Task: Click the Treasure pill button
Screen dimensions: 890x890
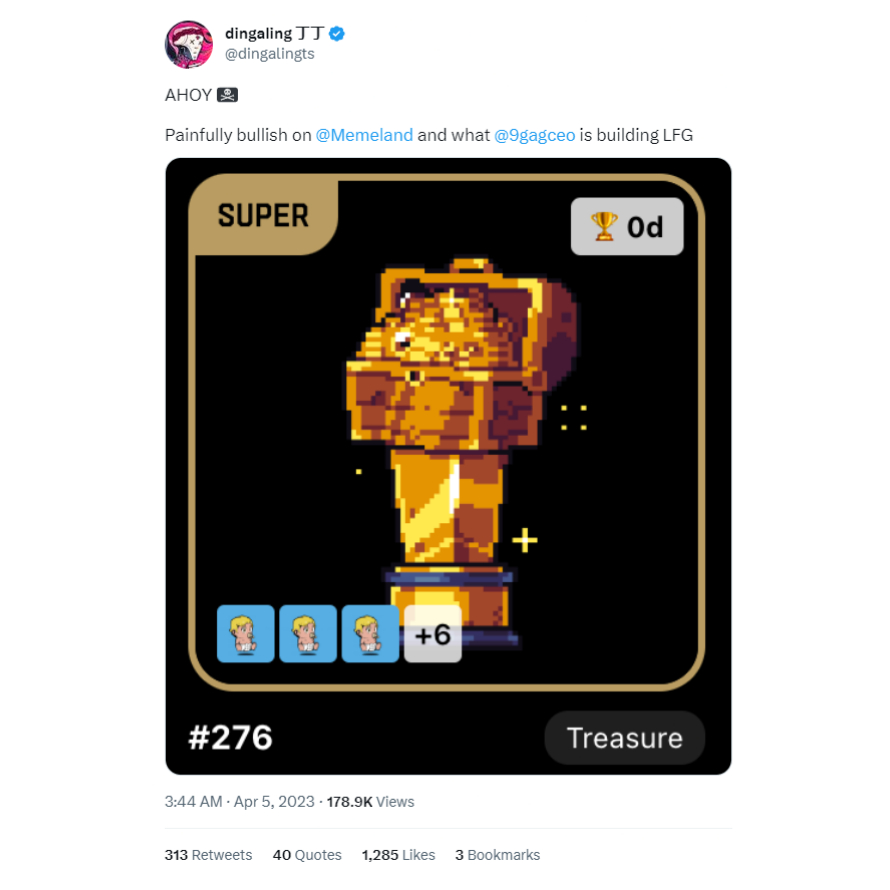Action: pyautogui.click(x=624, y=738)
